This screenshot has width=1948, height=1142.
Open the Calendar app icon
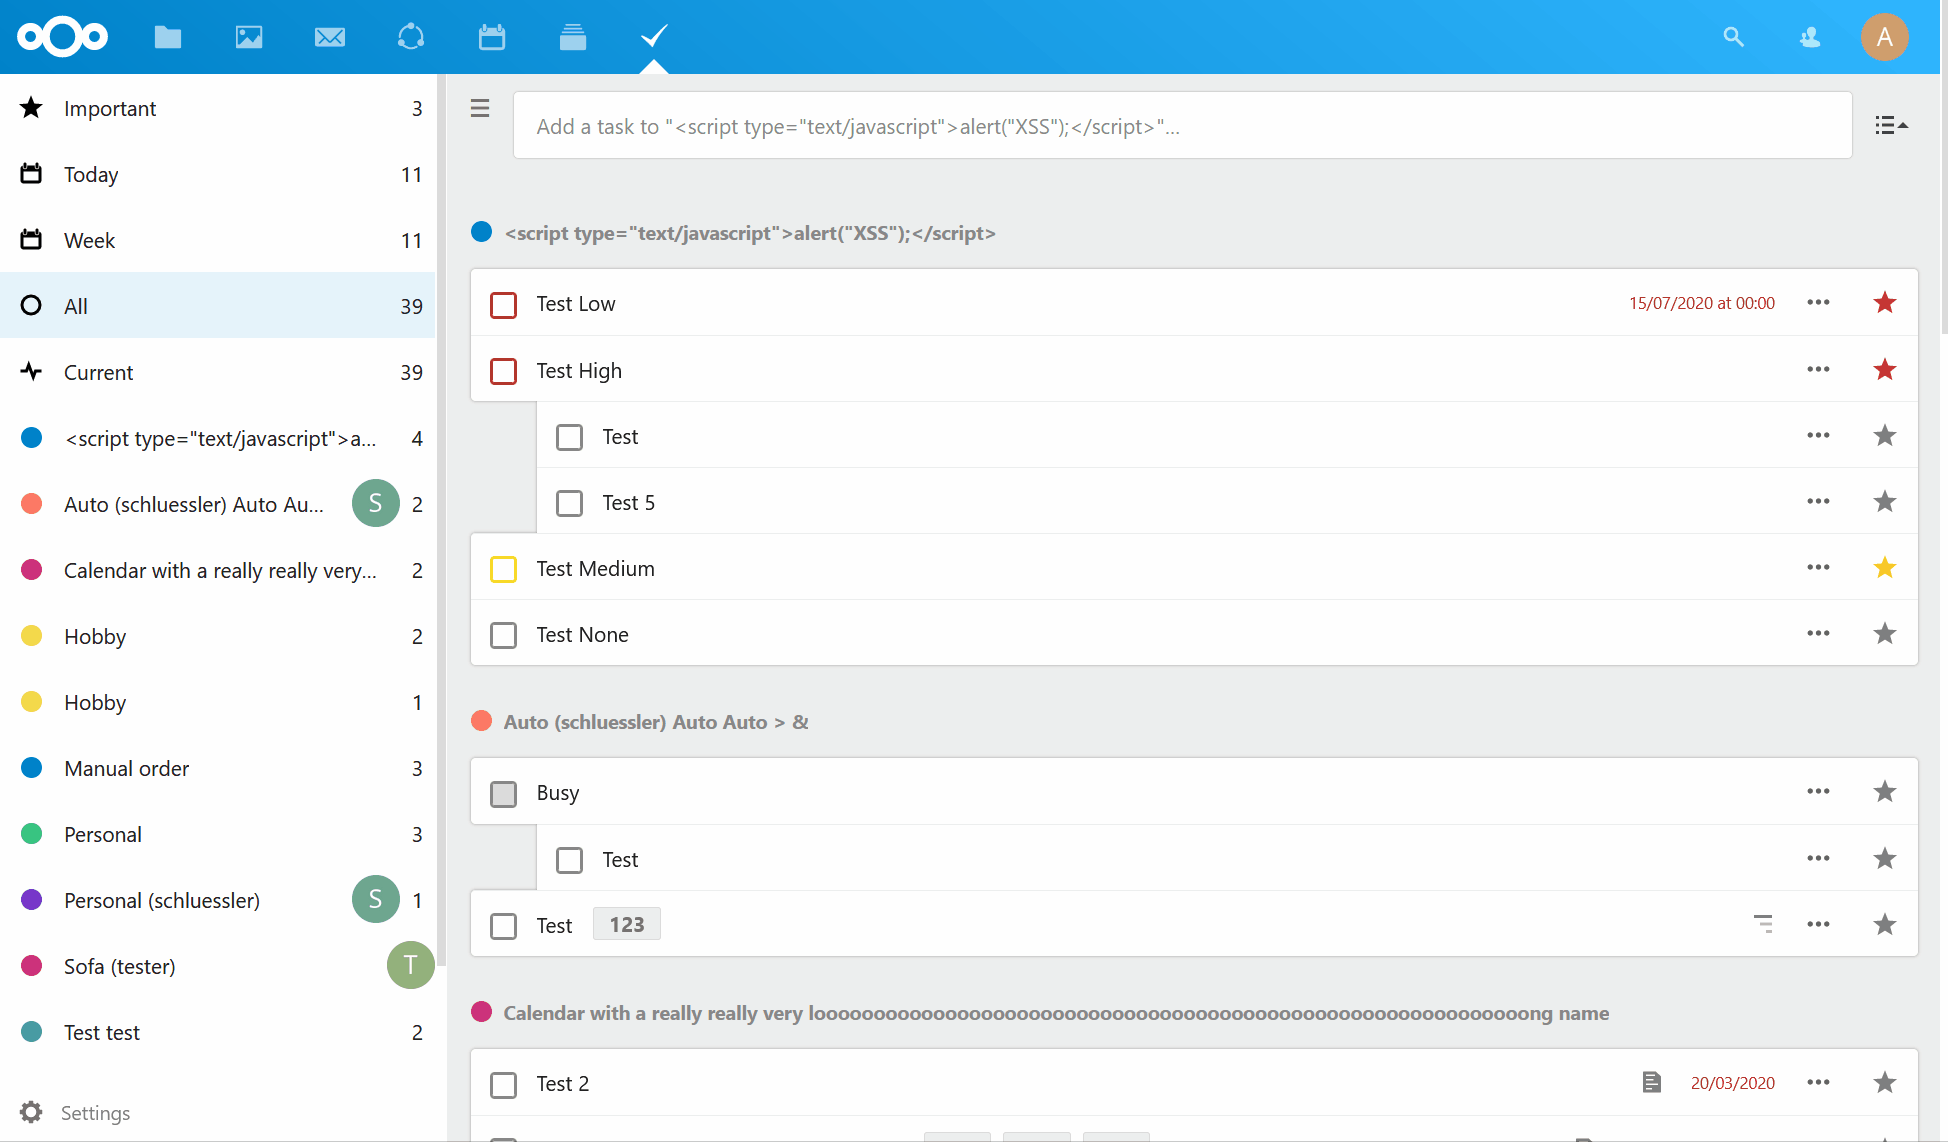492,37
